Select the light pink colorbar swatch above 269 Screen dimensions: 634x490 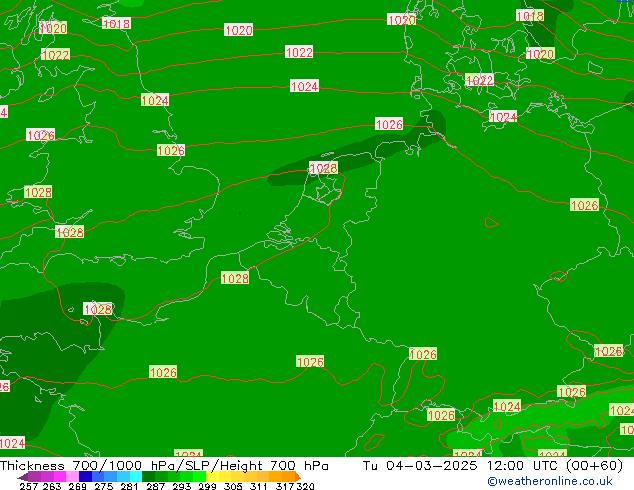[72, 476]
